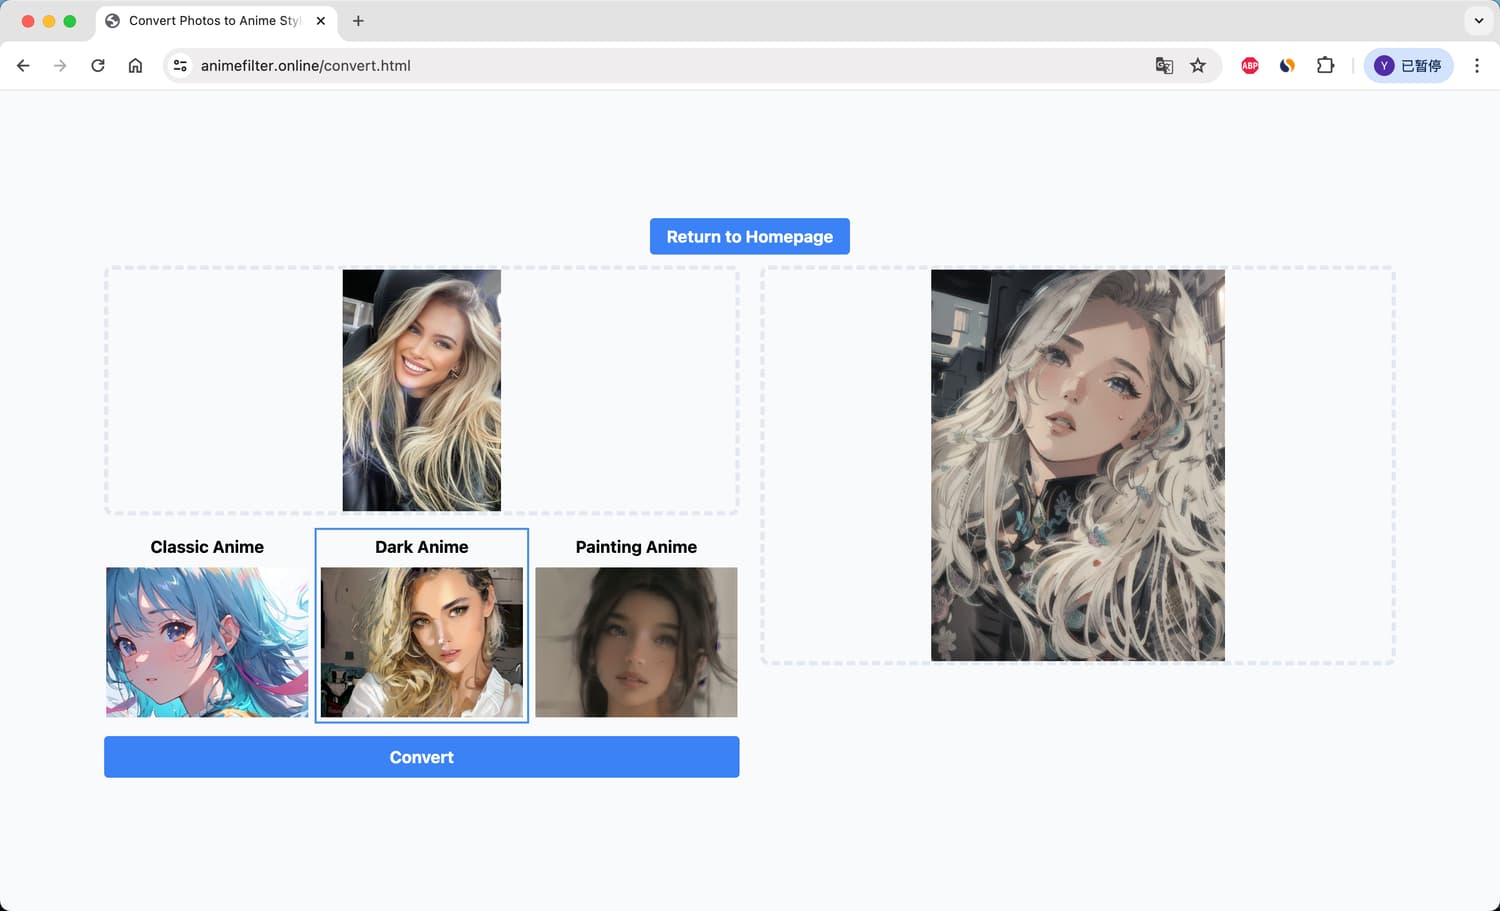Open the Chrome three-dot menu
The width and height of the screenshot is (1500, 911).
pyautogui.click(x=1477, y=66)
